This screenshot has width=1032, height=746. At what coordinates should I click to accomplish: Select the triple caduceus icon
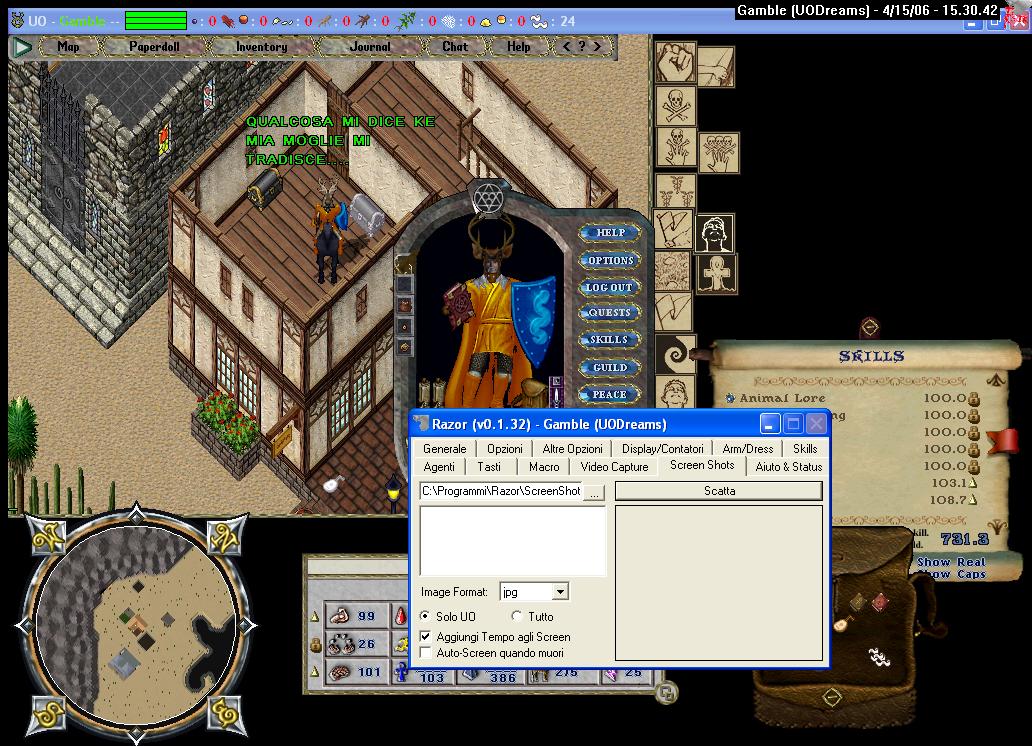(675, 191)
